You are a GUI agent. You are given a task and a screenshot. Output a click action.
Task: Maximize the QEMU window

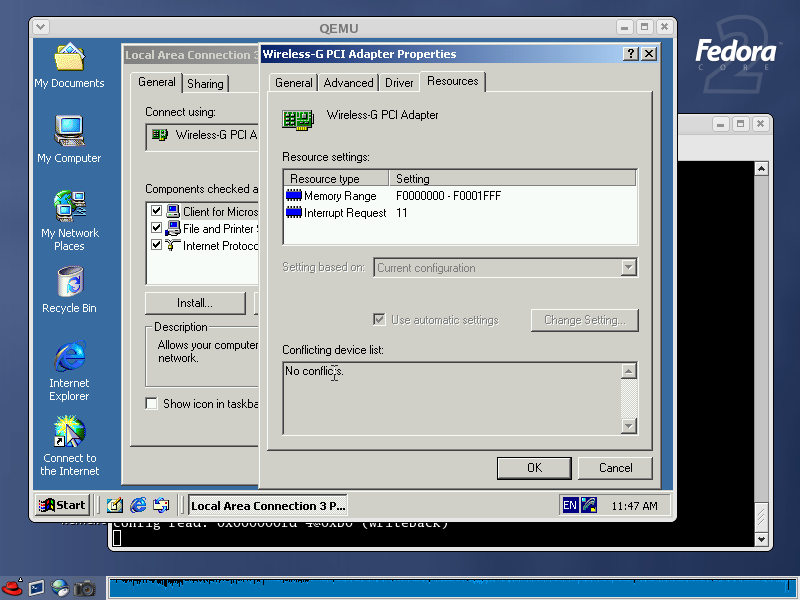pos(644,27)
